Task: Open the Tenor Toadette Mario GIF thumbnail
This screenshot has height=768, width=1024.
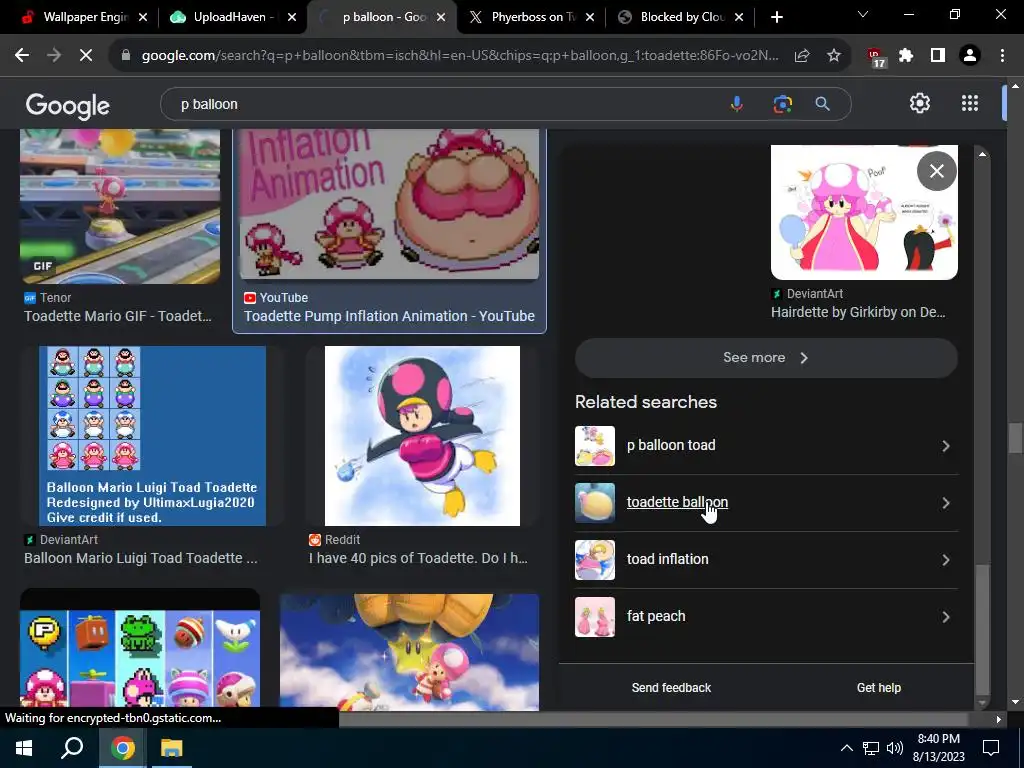Action: point(120,206)
